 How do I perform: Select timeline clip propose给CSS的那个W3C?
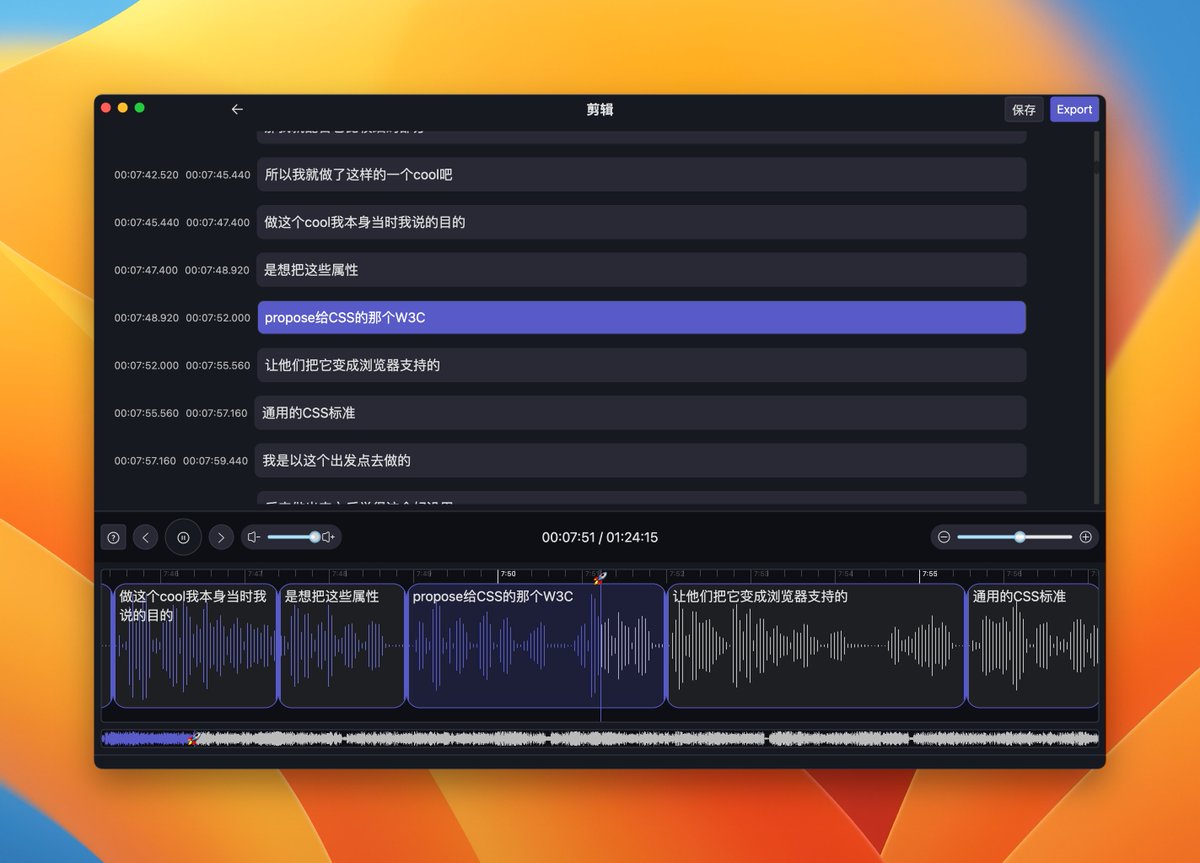click(x=536, y=646)
